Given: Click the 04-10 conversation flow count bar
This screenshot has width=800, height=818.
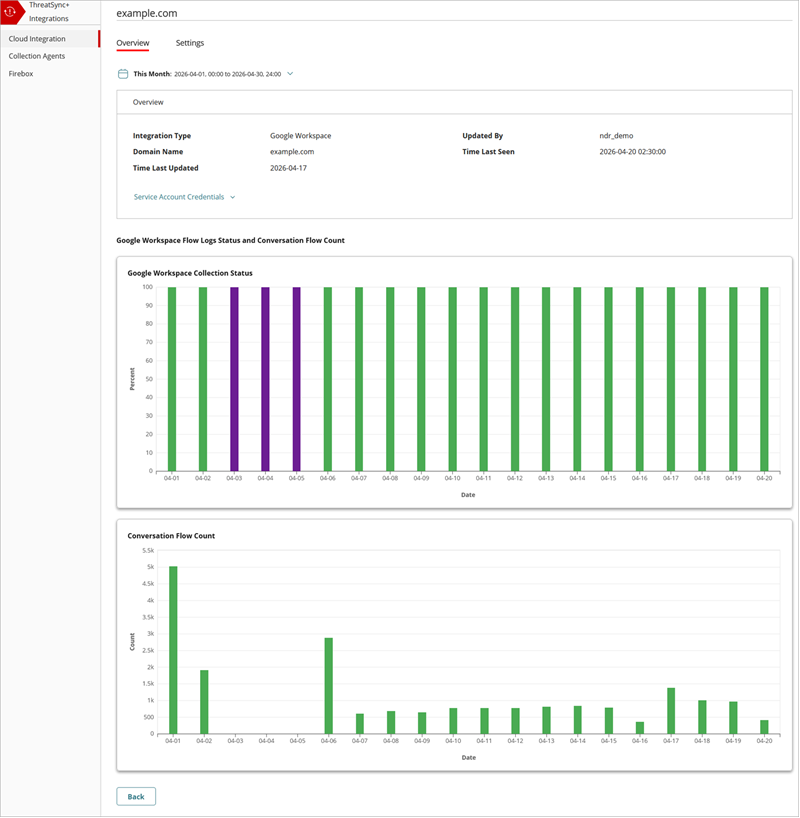Looking at the screenshot, I should pyautogui.click(x=453, y=721).
